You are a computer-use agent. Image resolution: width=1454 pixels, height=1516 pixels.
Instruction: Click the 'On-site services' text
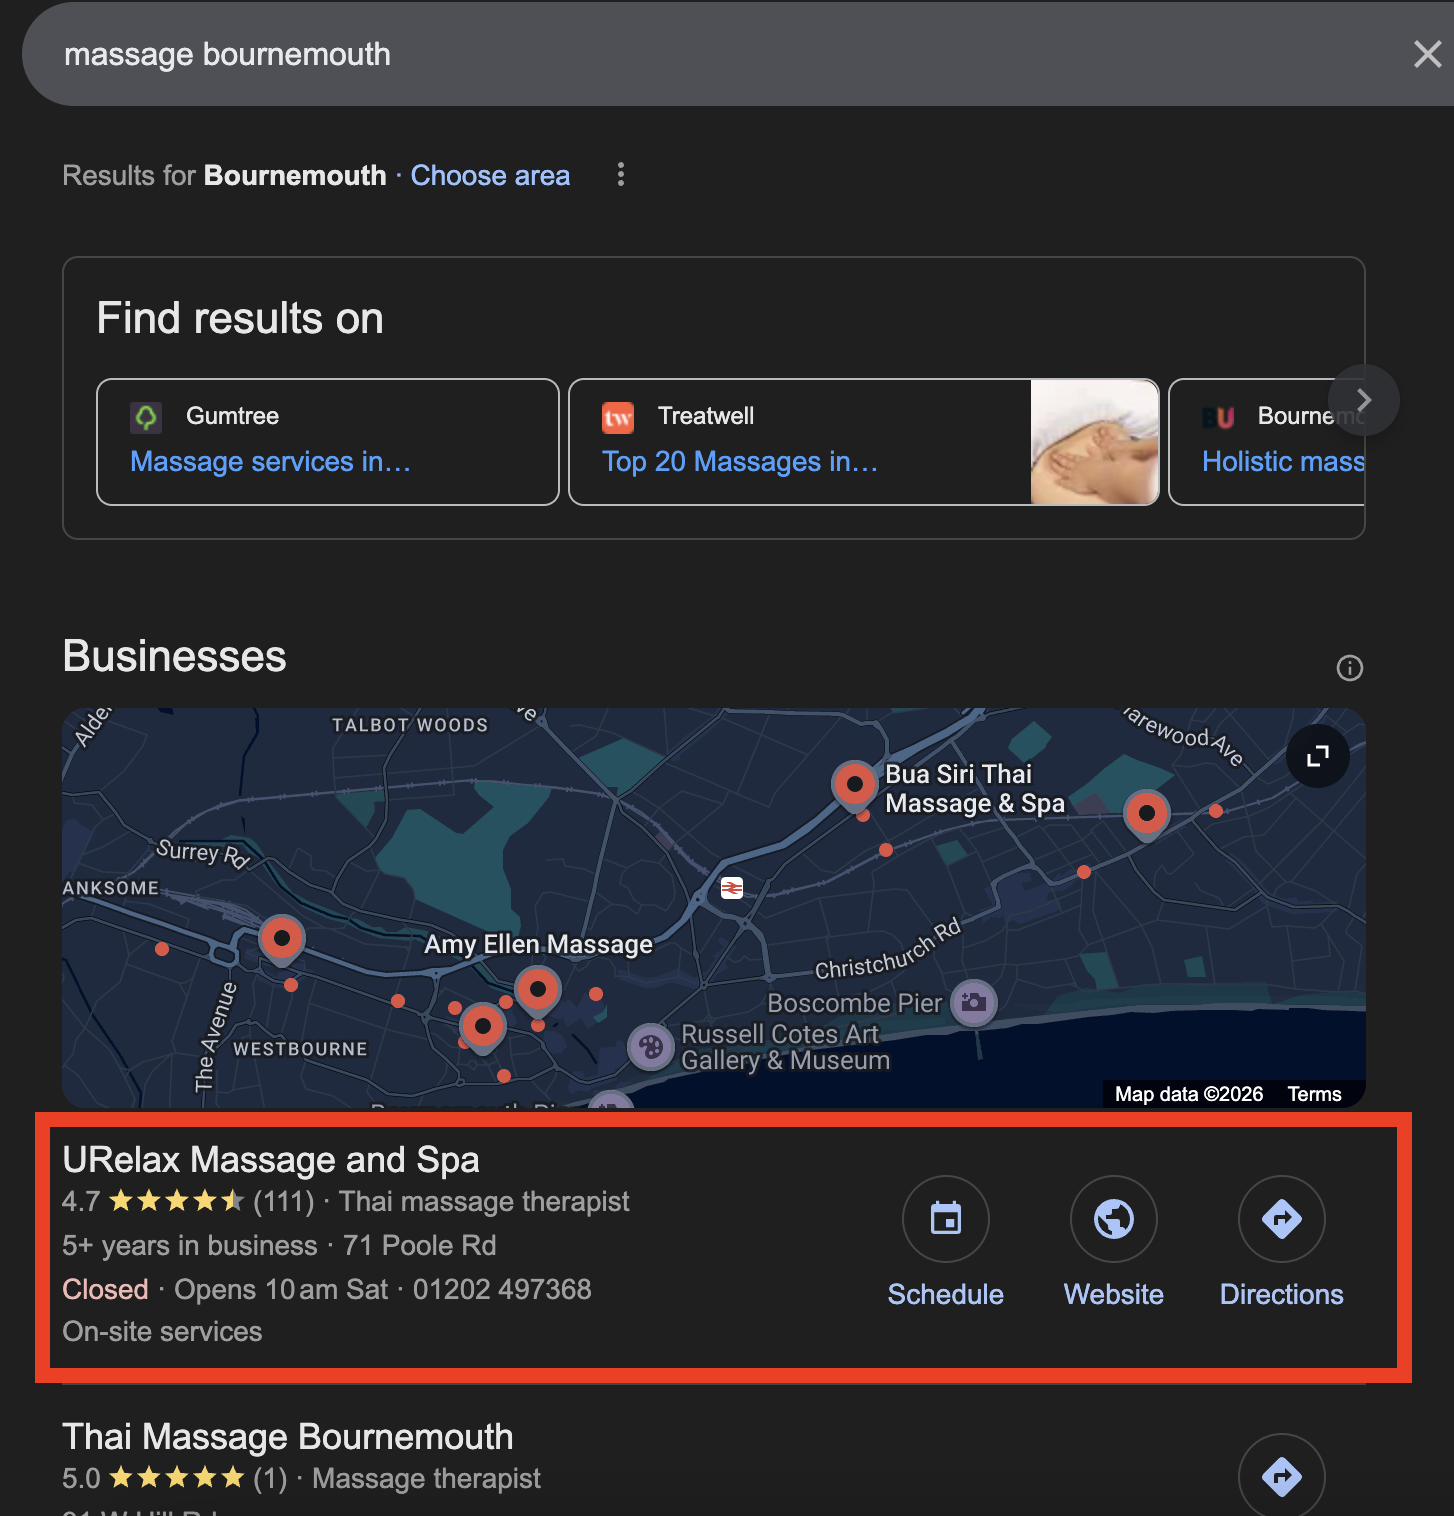click(x=162, y=1332)
